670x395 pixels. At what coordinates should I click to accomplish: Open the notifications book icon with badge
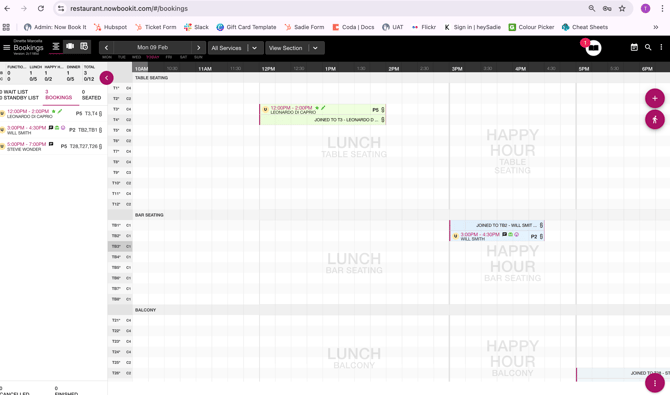(x=593, y=47)
